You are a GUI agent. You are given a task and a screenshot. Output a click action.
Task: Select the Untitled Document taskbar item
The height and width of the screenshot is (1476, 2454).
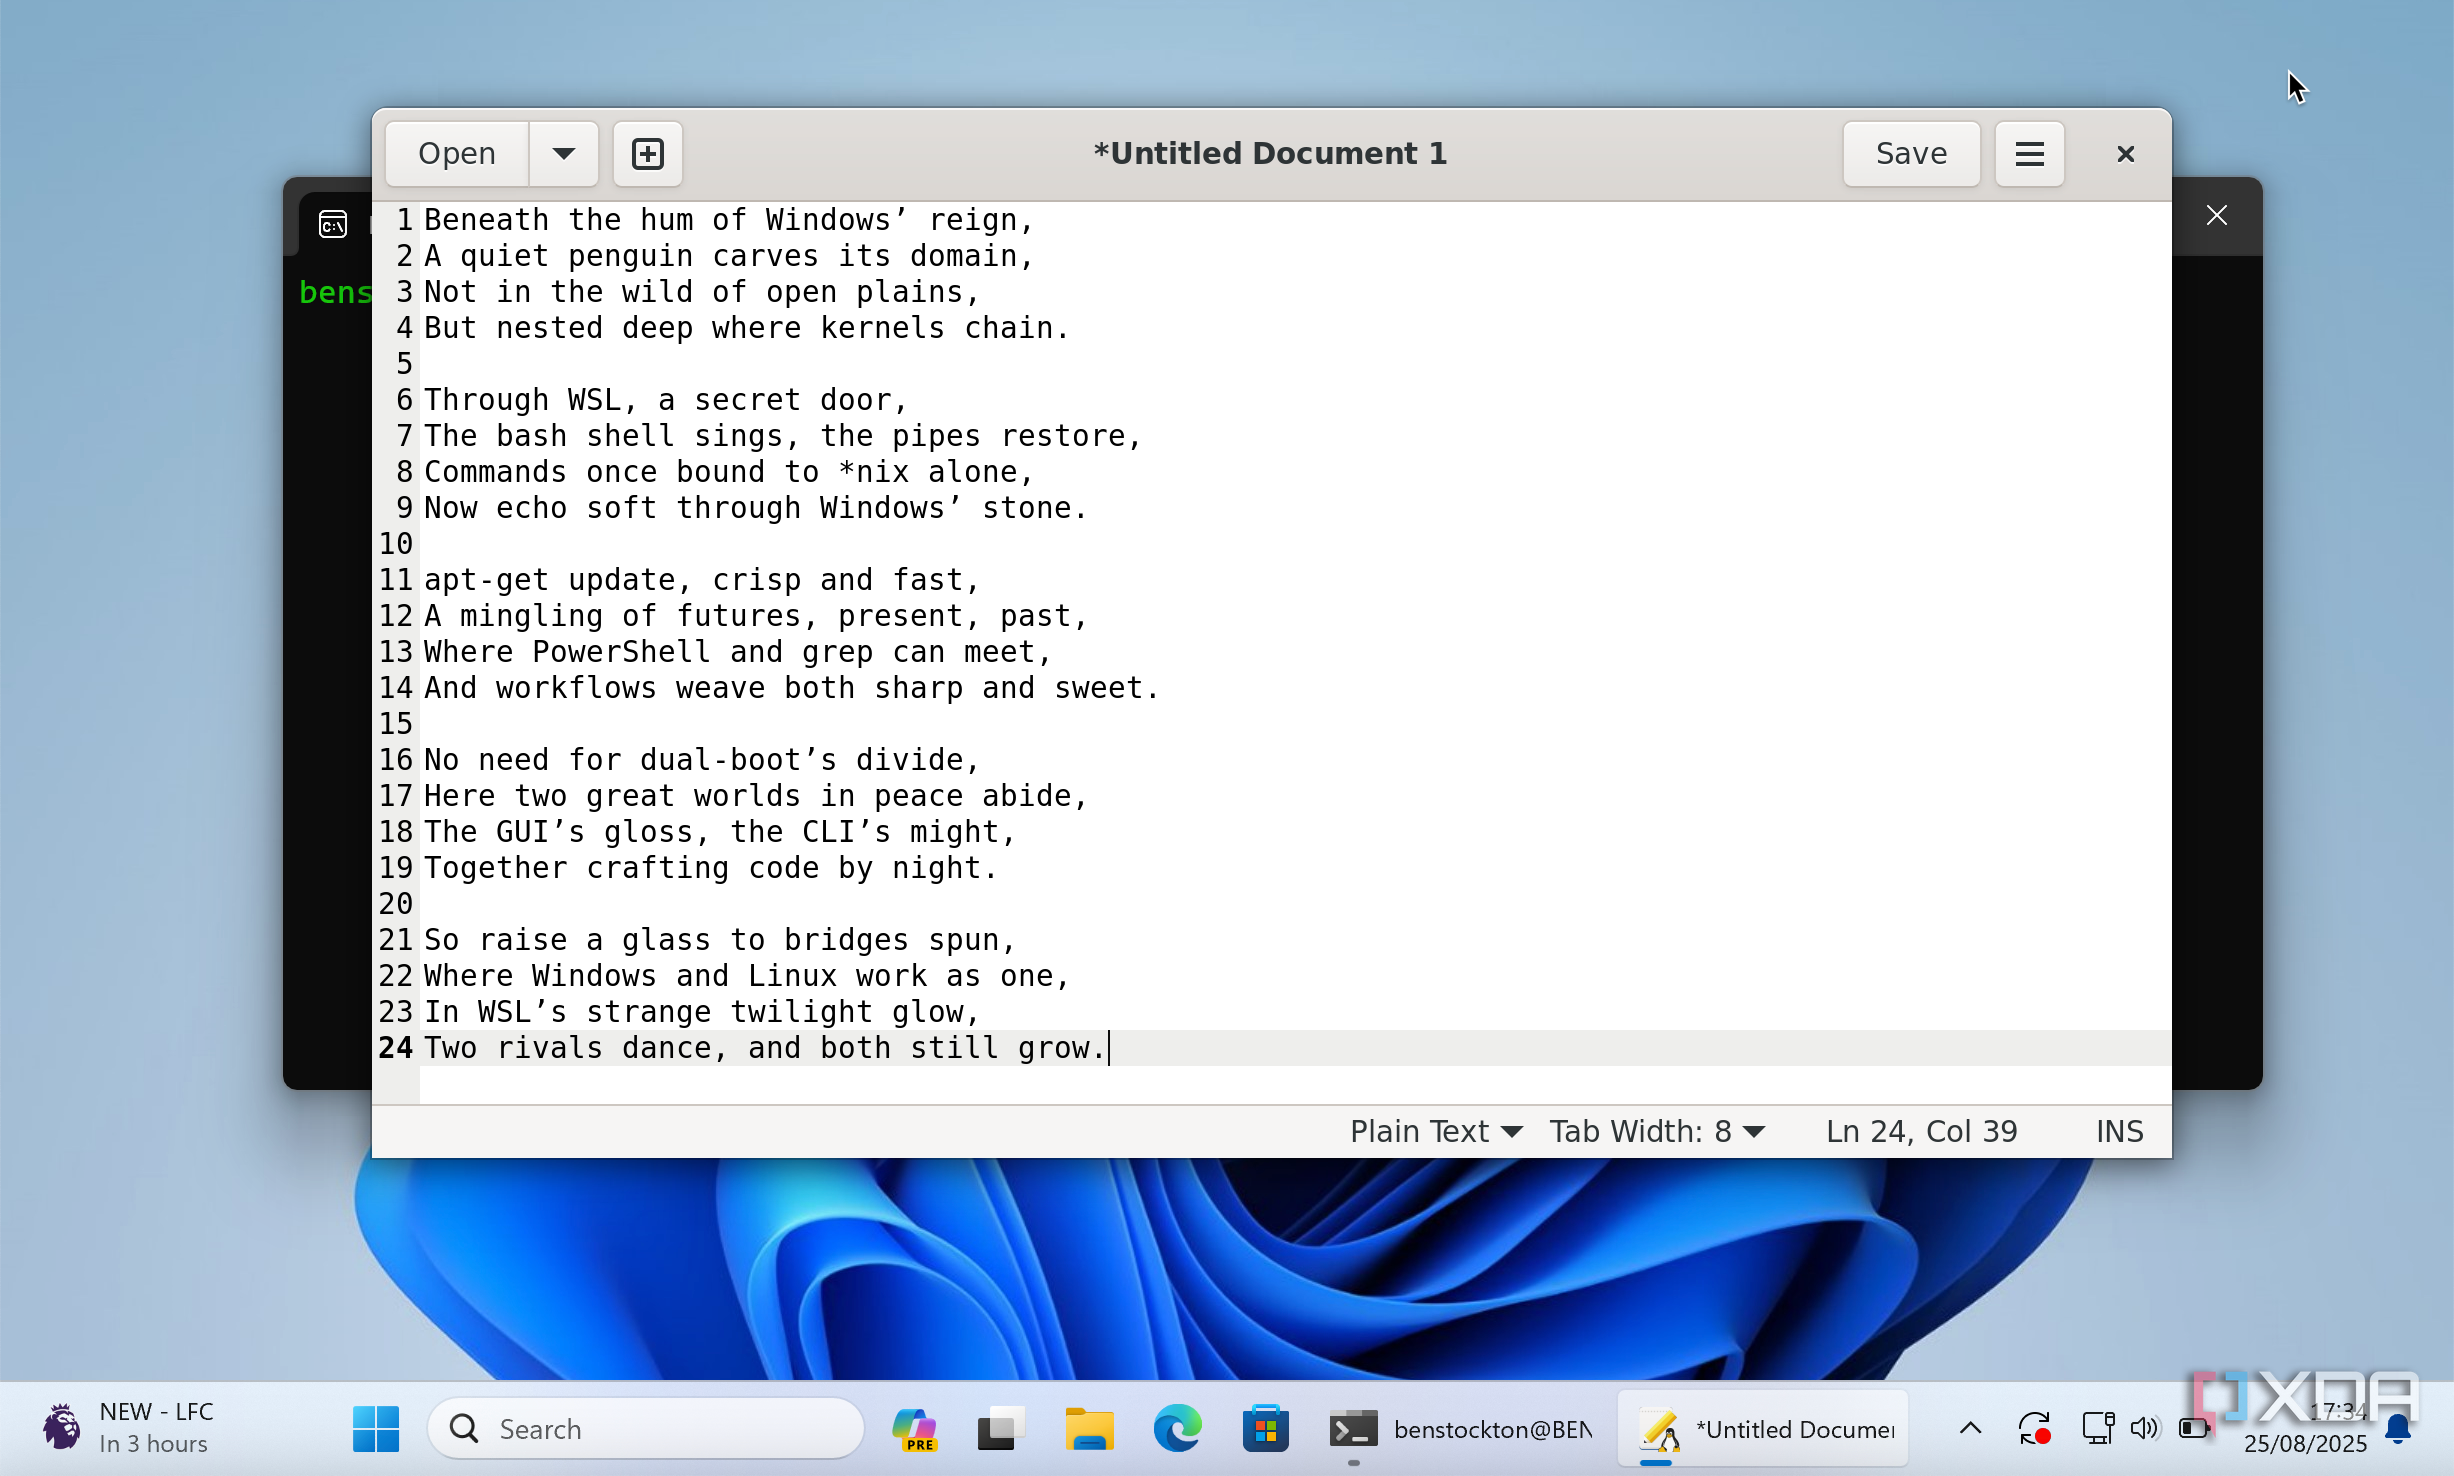point(1764,1429)
